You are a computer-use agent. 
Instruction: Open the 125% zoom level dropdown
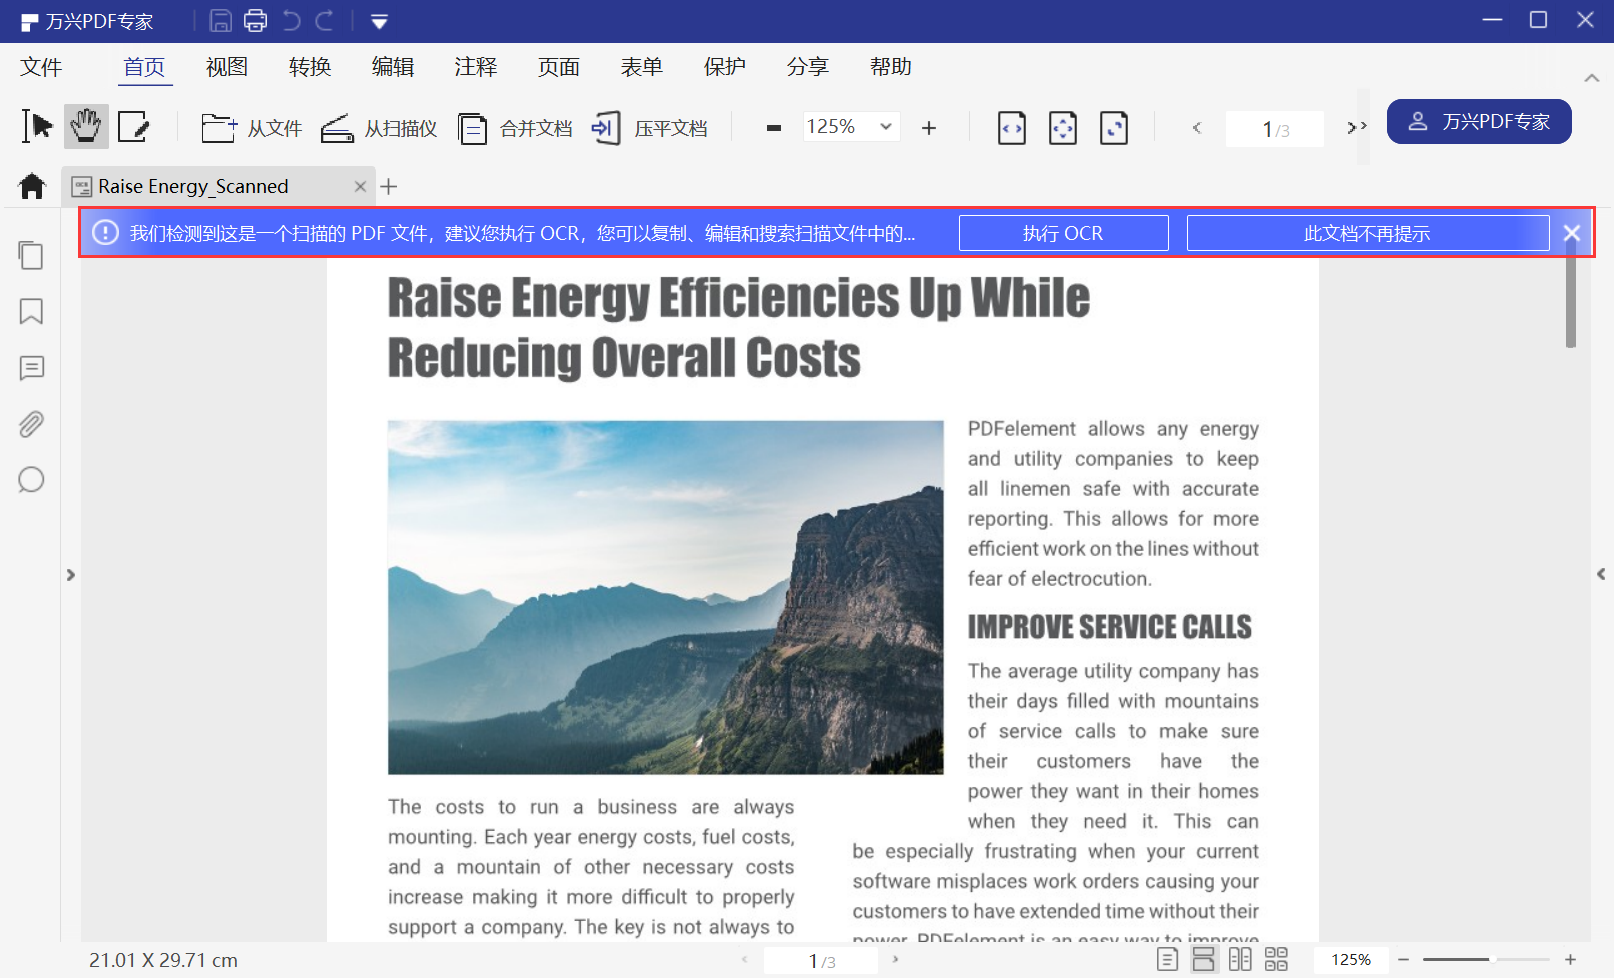(885, 127)
